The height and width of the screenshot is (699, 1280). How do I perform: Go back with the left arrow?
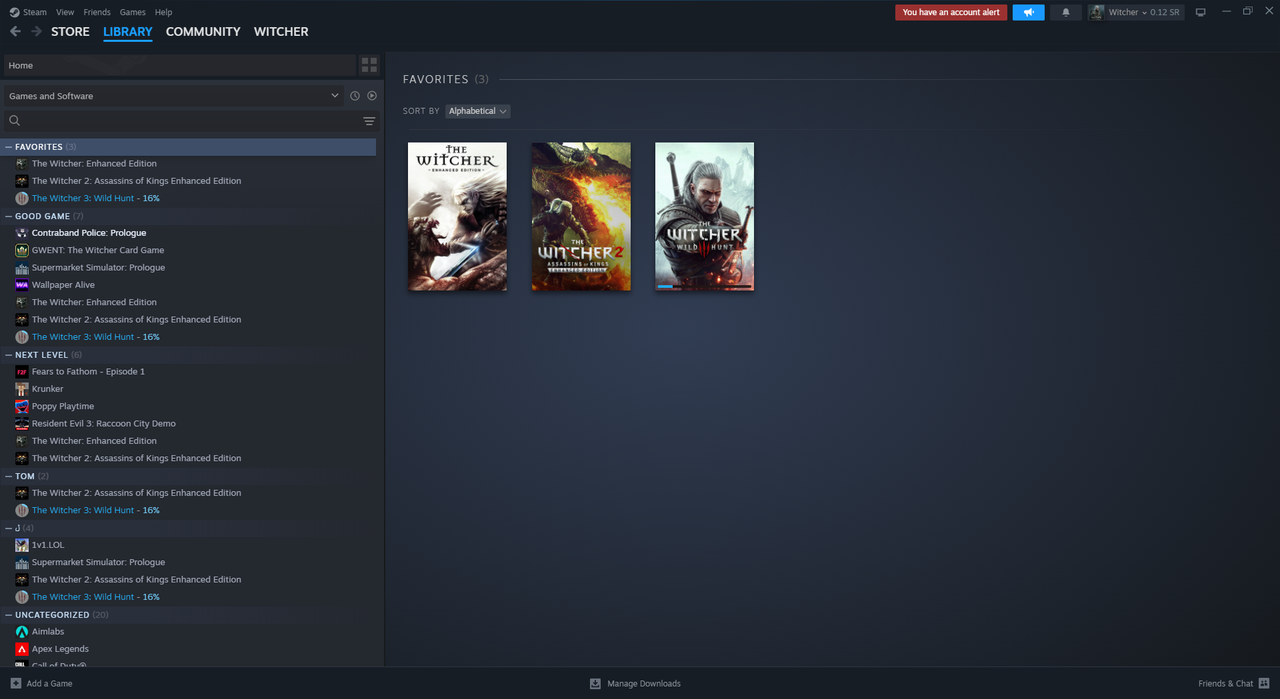(x=15, y=32)
